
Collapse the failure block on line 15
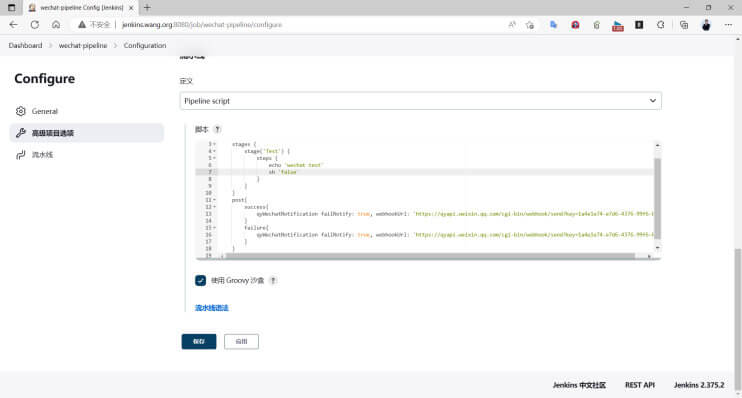click(214, 228)
